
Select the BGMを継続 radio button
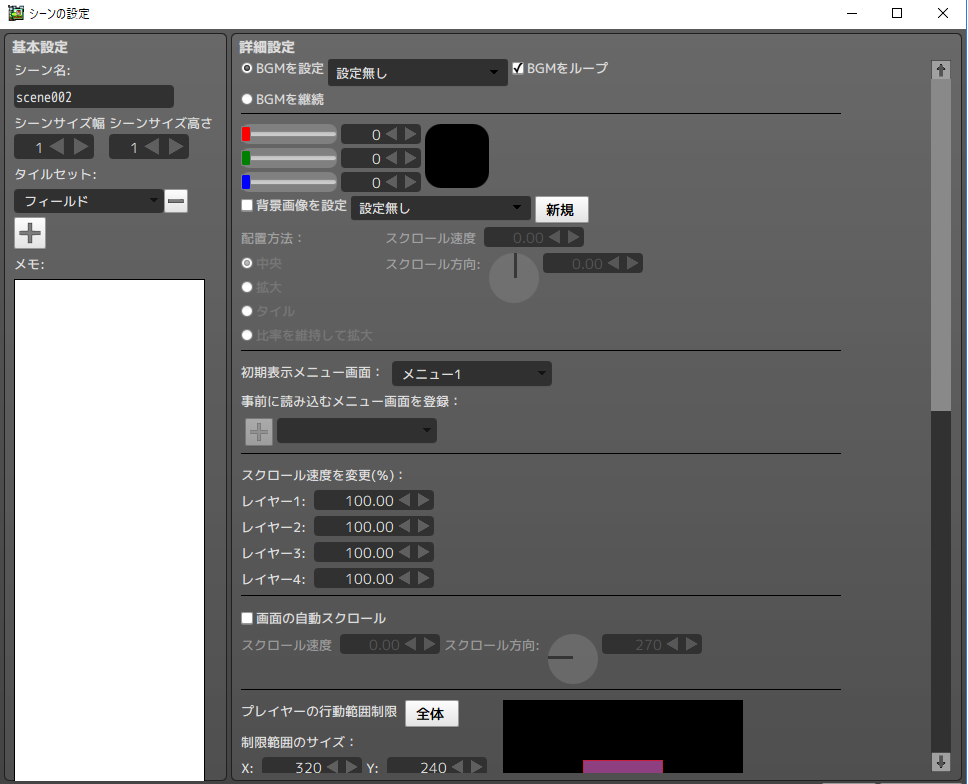(x=245, y=99)
